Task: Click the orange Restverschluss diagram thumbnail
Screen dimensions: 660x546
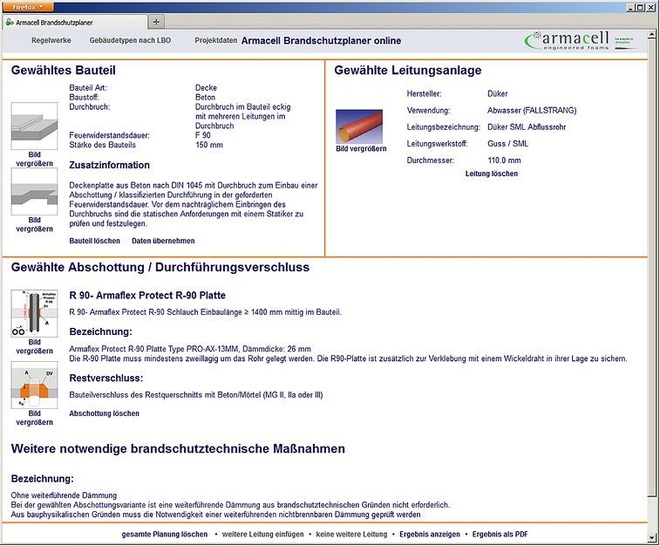Action: coord(35,385)
